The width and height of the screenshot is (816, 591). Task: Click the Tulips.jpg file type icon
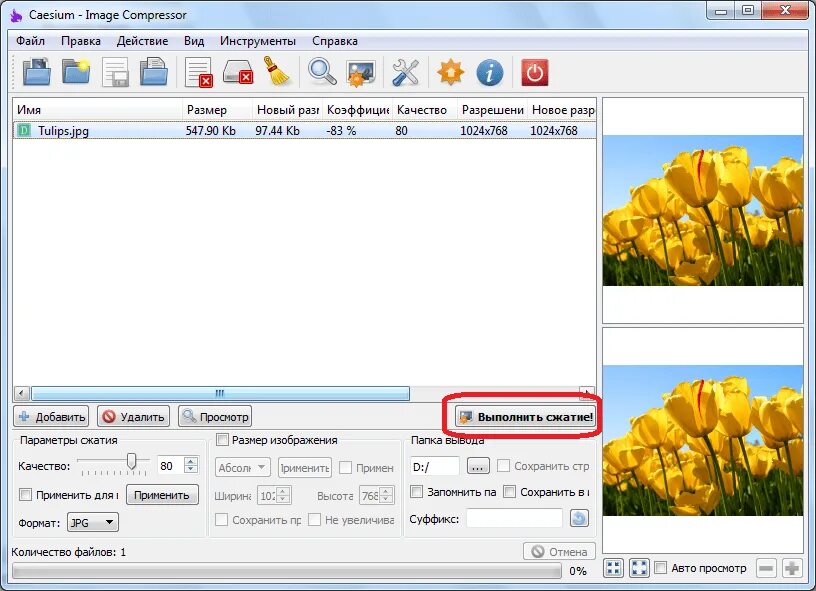click(24, 130)
